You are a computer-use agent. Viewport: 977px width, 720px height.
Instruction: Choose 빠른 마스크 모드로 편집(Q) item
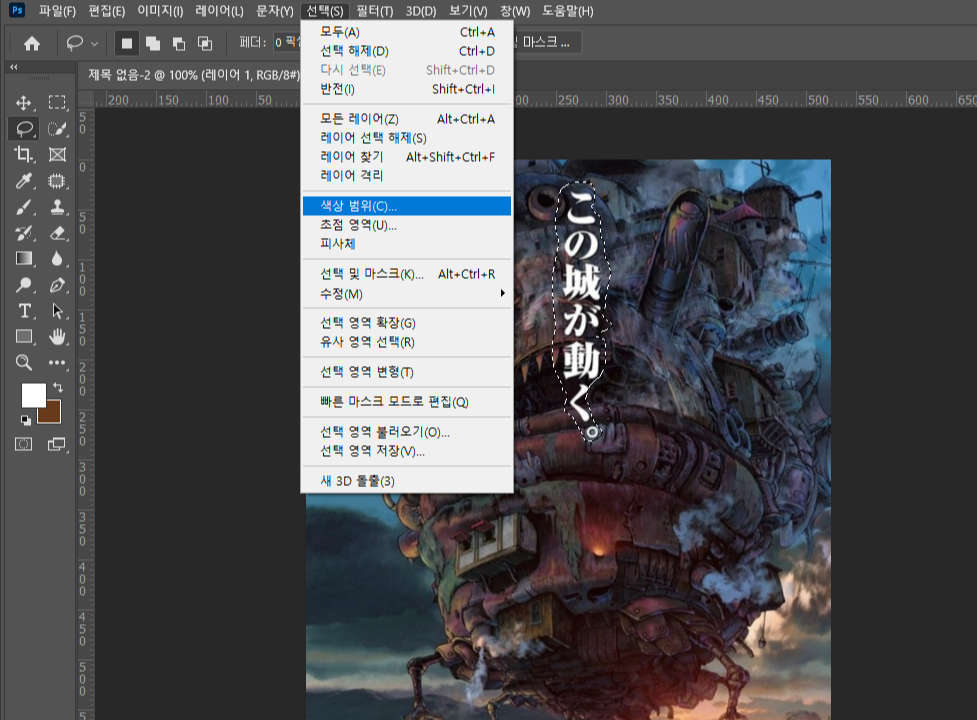pyautogui.click(x=407, y=402)
